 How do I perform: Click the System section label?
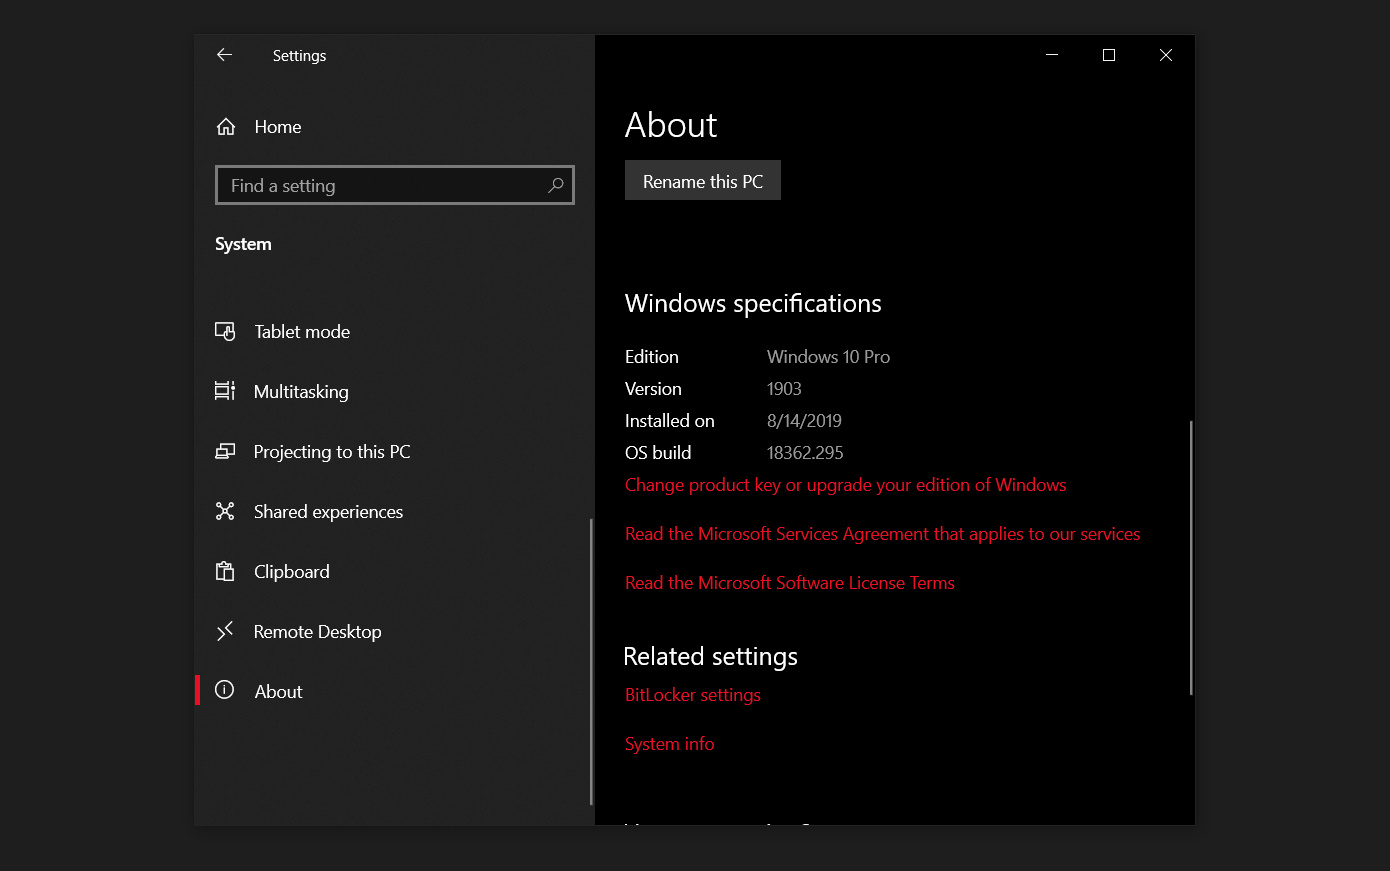pyautogui.click(x=243, y=244)
